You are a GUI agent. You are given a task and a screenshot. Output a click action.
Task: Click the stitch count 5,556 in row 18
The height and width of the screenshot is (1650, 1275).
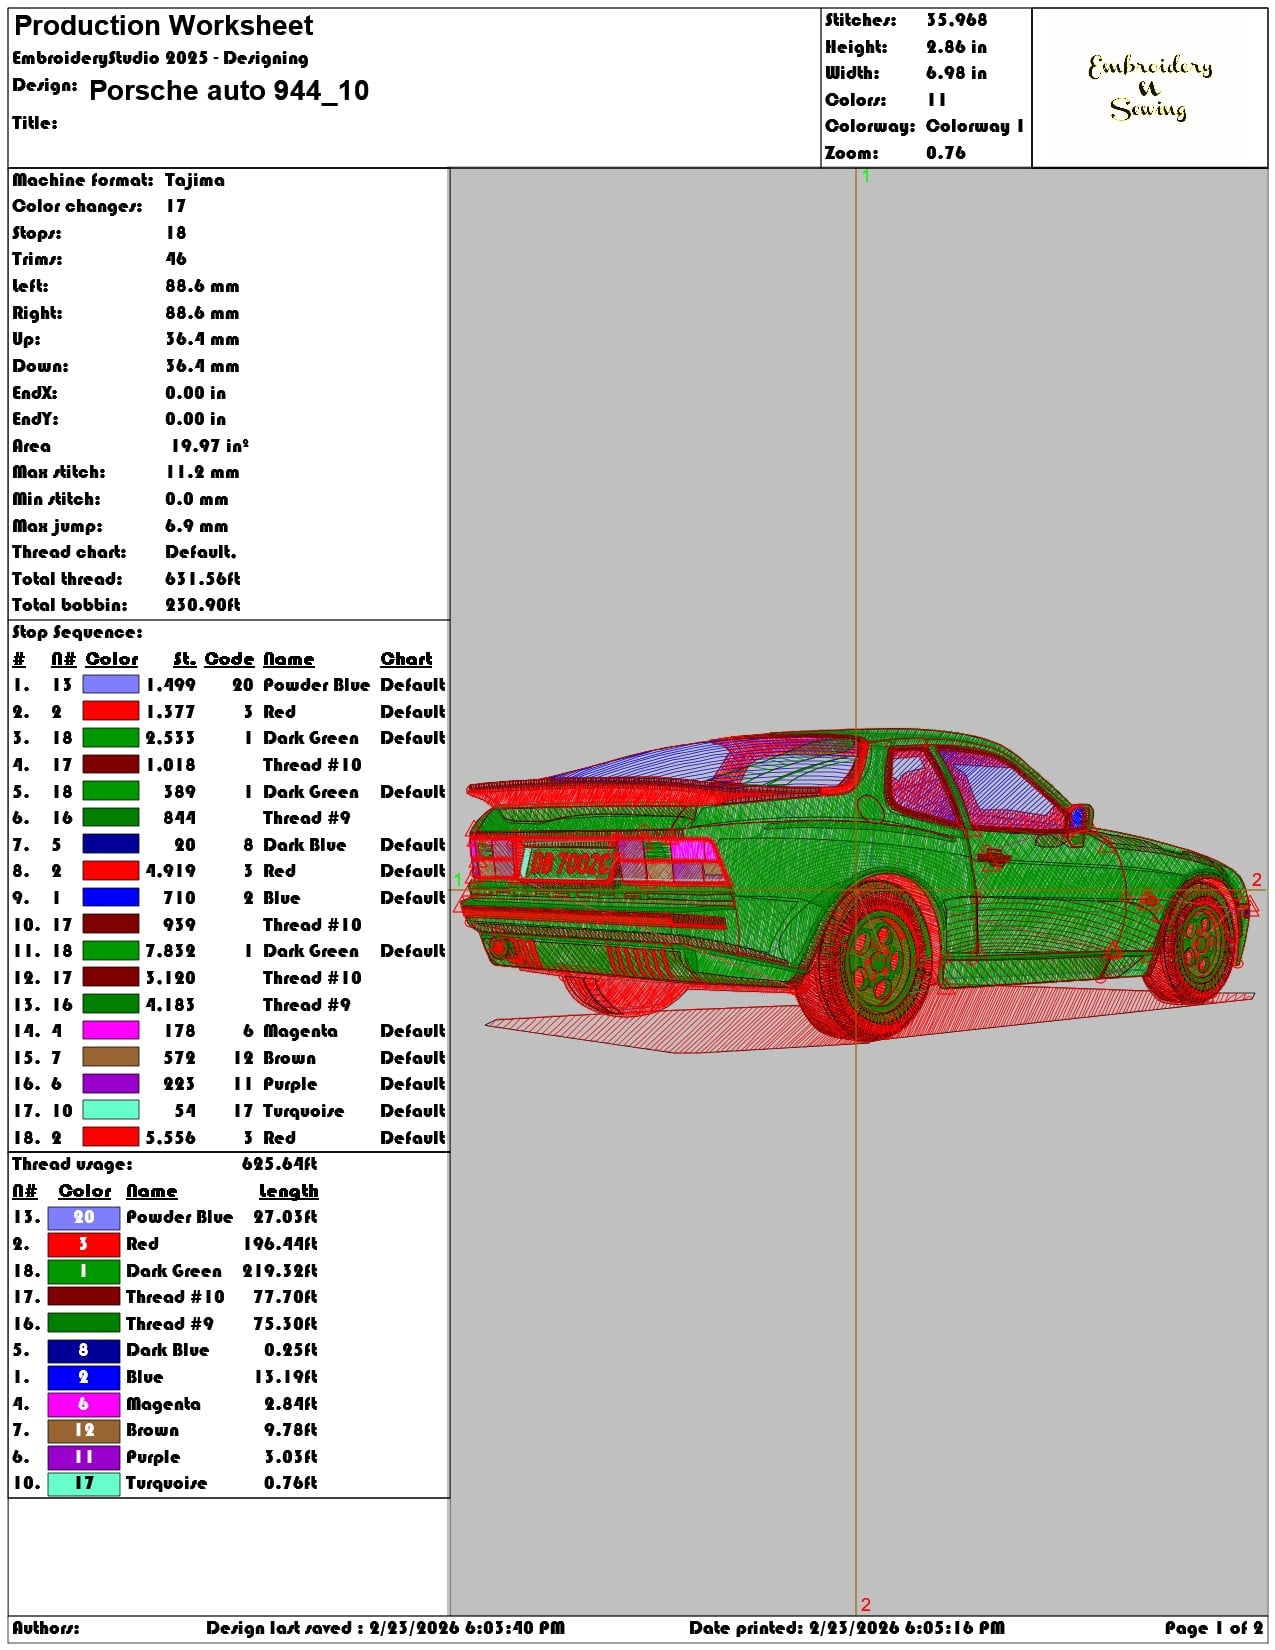[x=170, y=1137]
